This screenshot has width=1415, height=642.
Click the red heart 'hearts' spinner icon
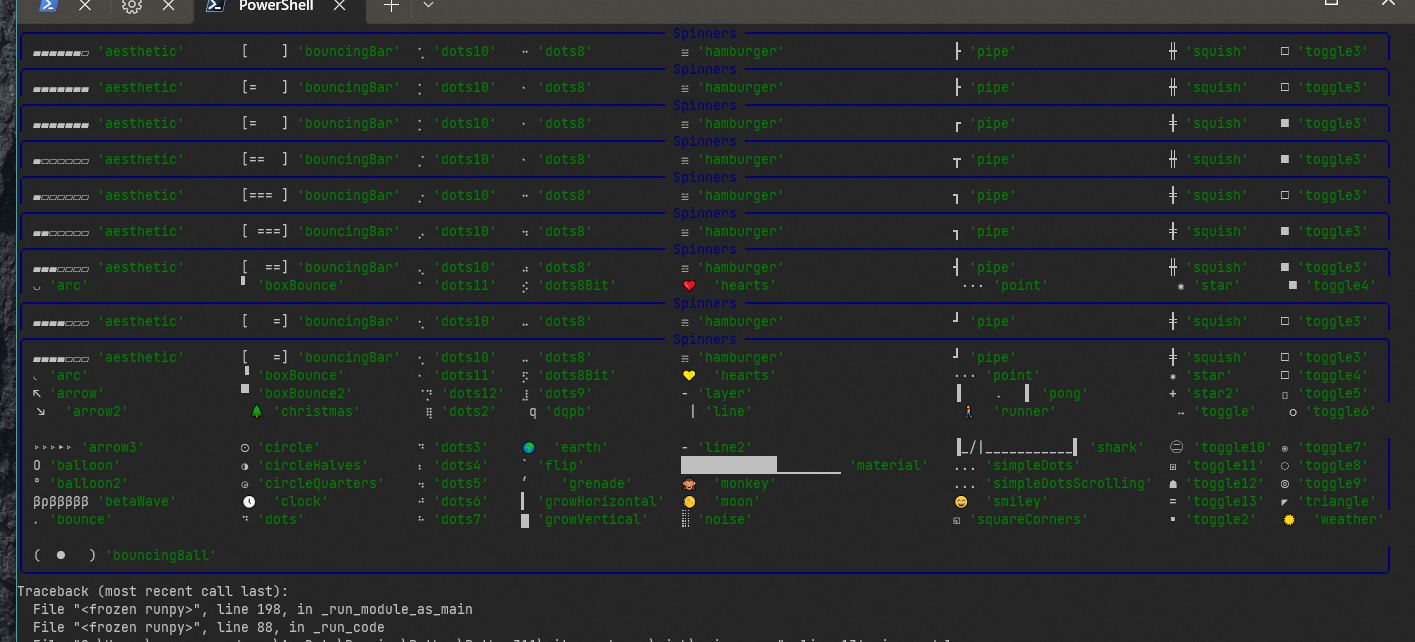[x=692, y=285]
